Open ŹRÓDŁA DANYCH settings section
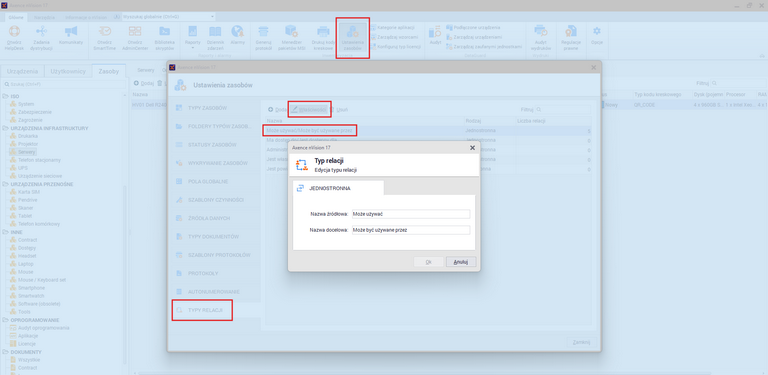 point(214,218)
